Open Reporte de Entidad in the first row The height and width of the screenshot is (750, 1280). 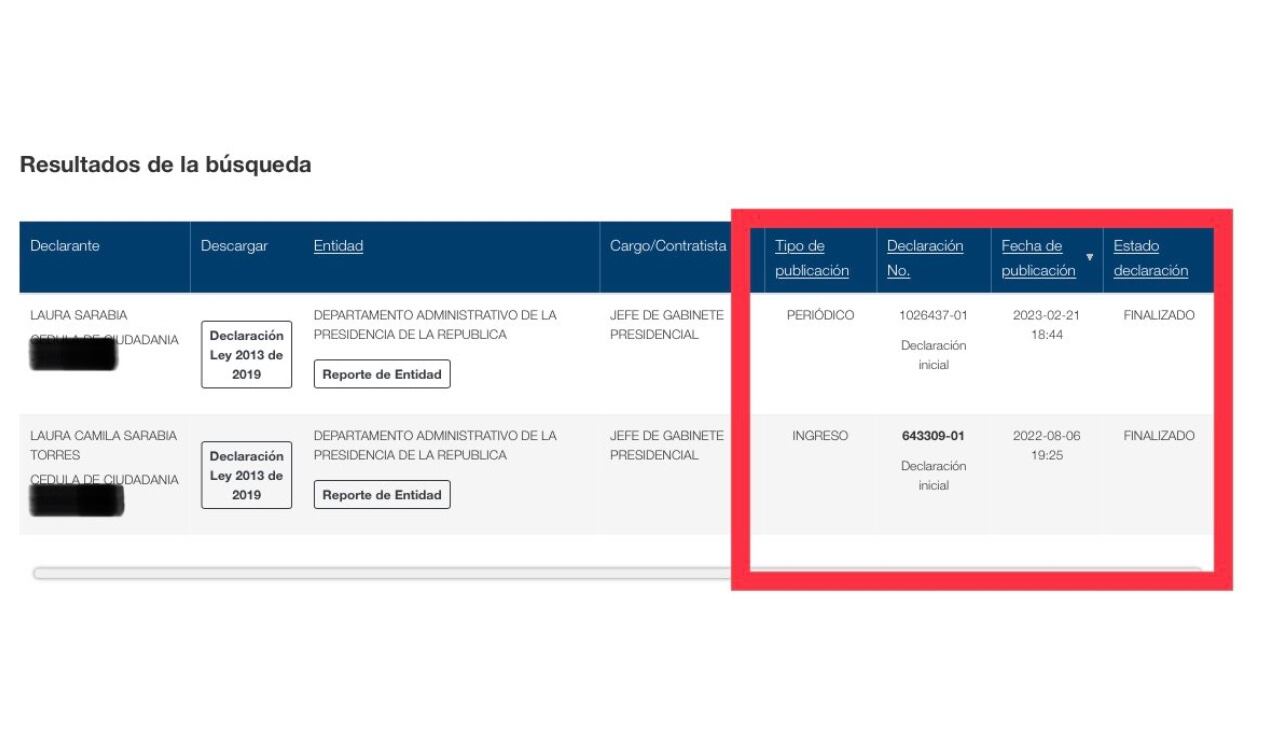[x=381, y=374]
